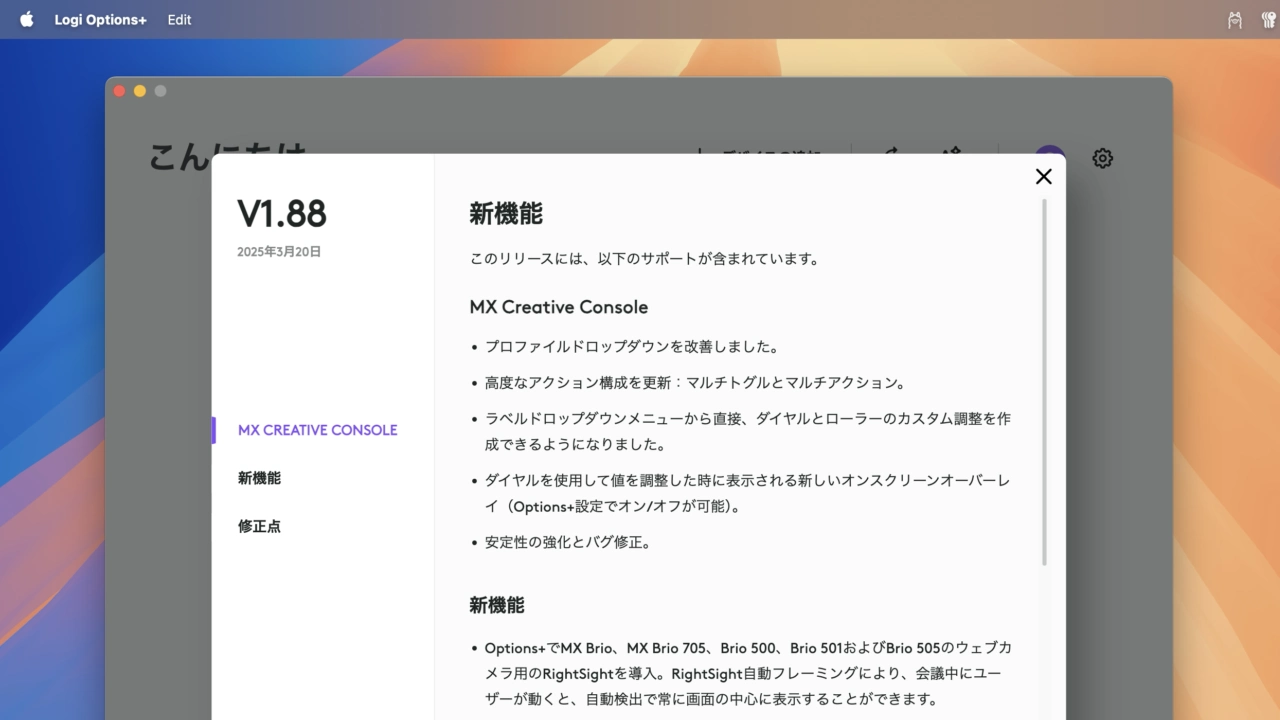Open the Edit menu
The width and height of the screenshot is (1280, 720).
[179, 20]
